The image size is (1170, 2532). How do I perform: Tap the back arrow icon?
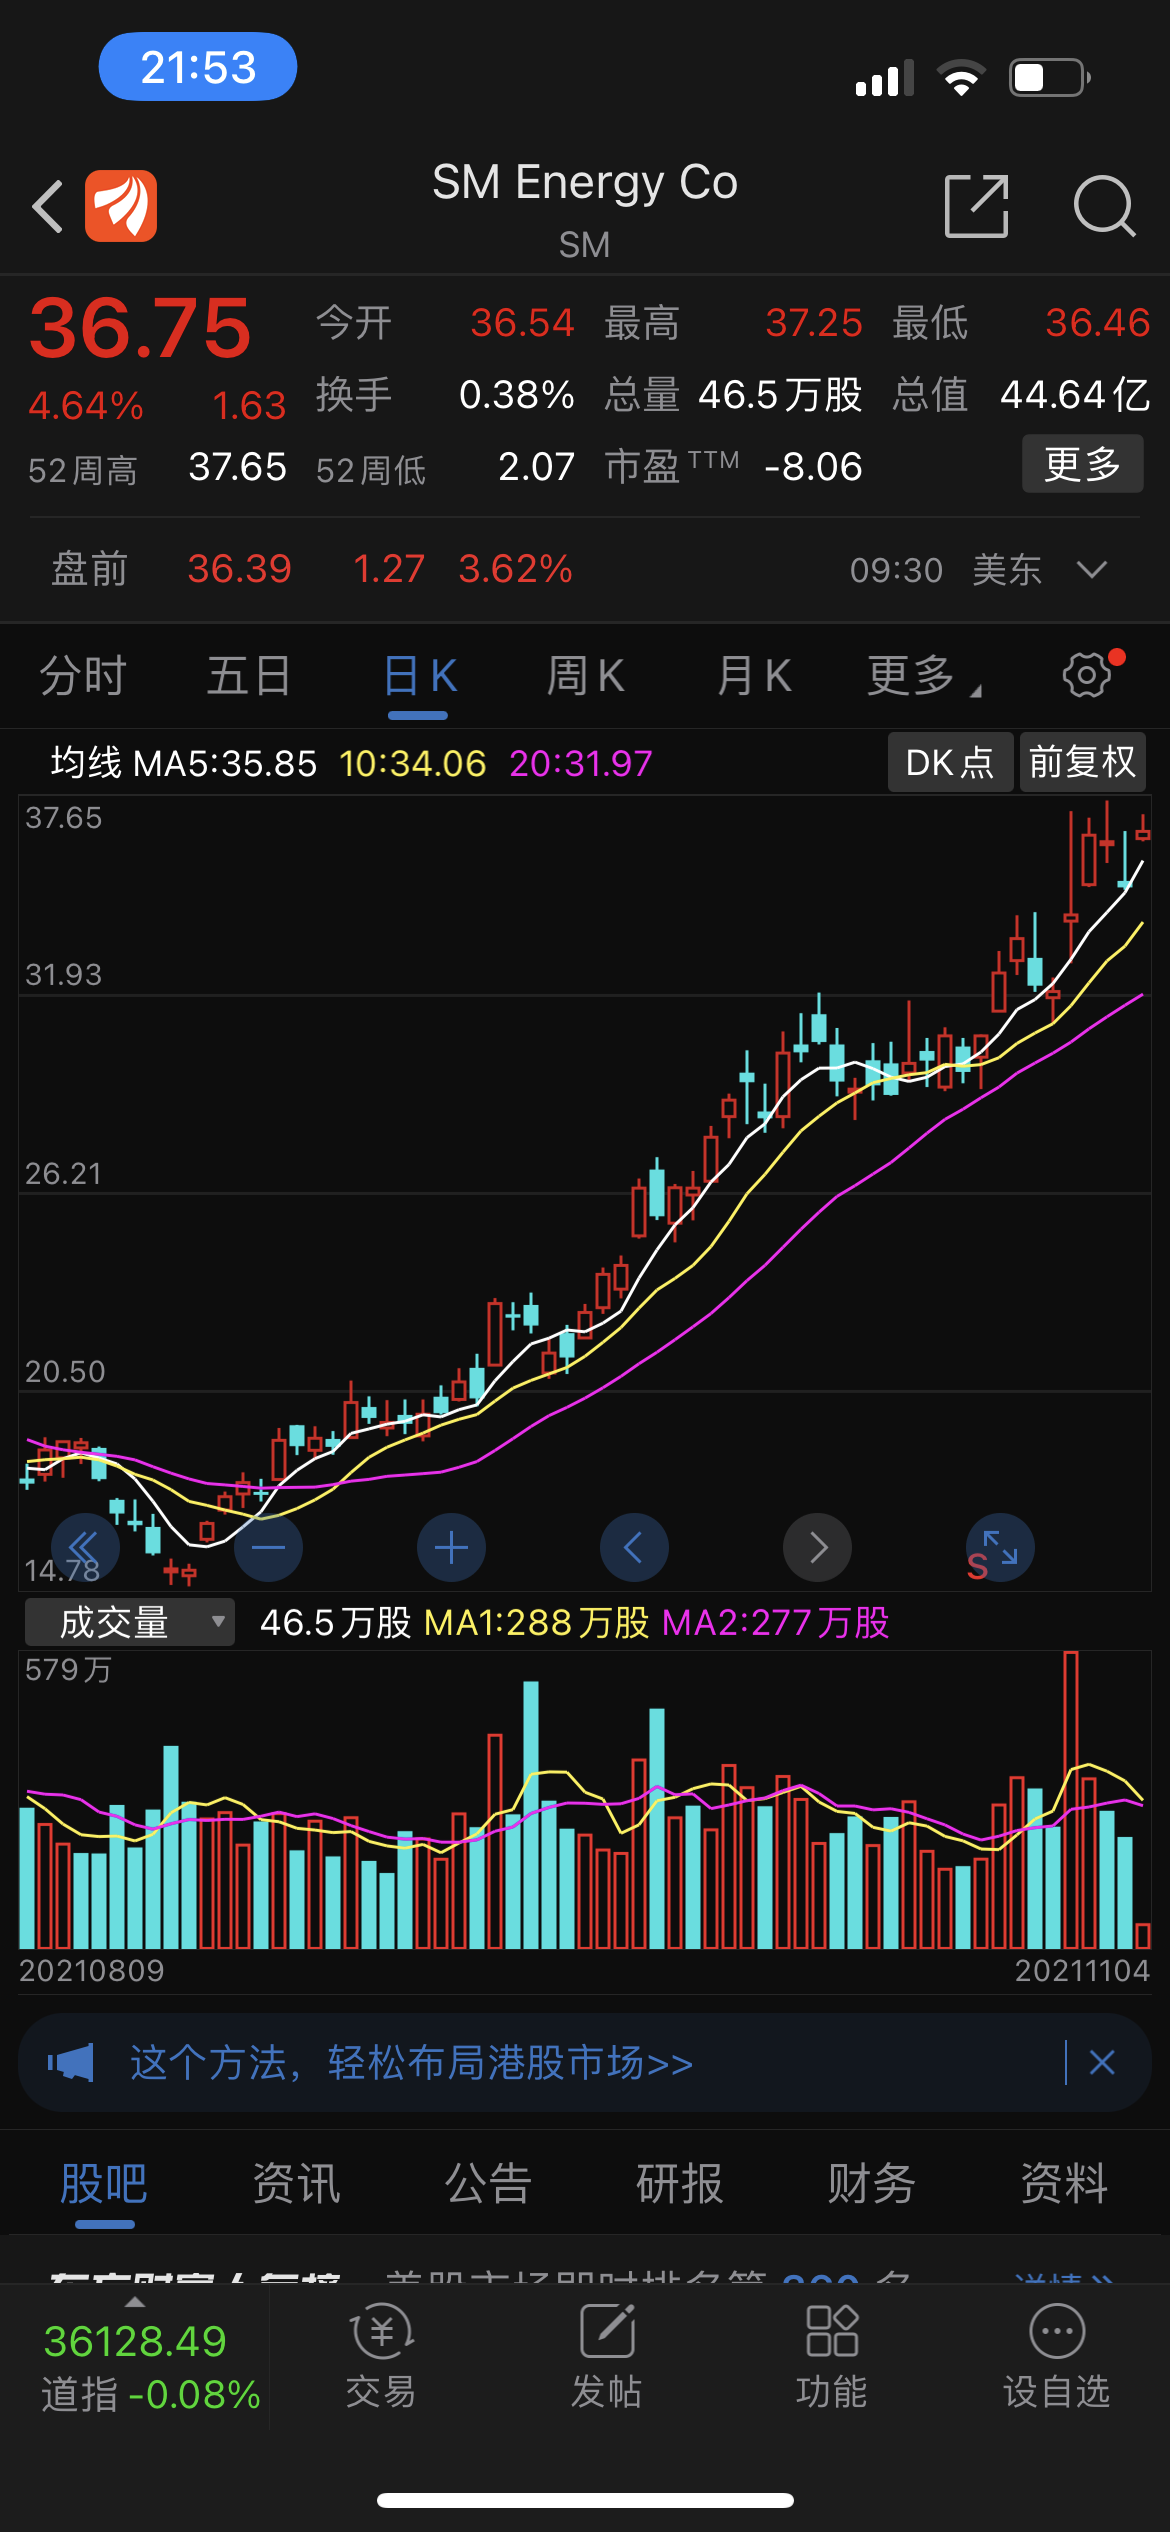pos(48,206)
